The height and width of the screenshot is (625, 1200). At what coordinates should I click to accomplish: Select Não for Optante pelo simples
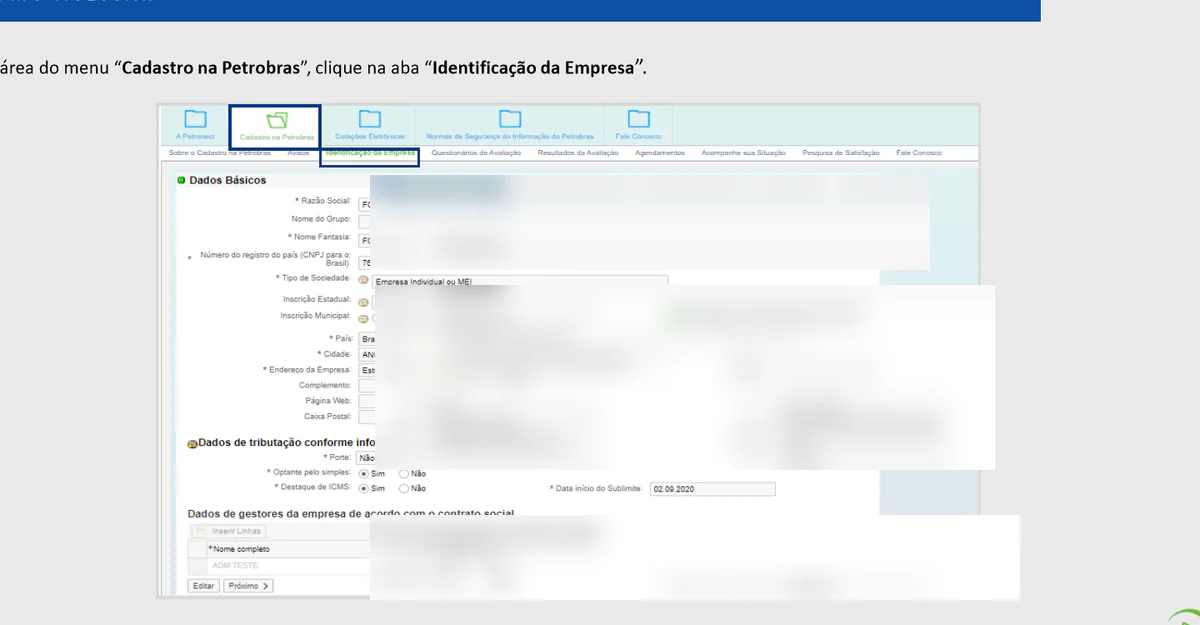(404, 473)
